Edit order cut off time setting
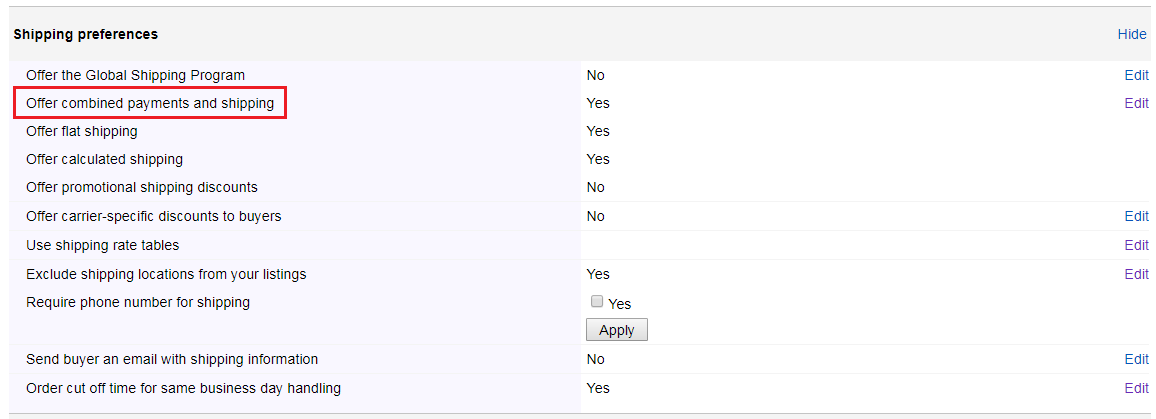 pyautogui.click(x=1136, y=388)
